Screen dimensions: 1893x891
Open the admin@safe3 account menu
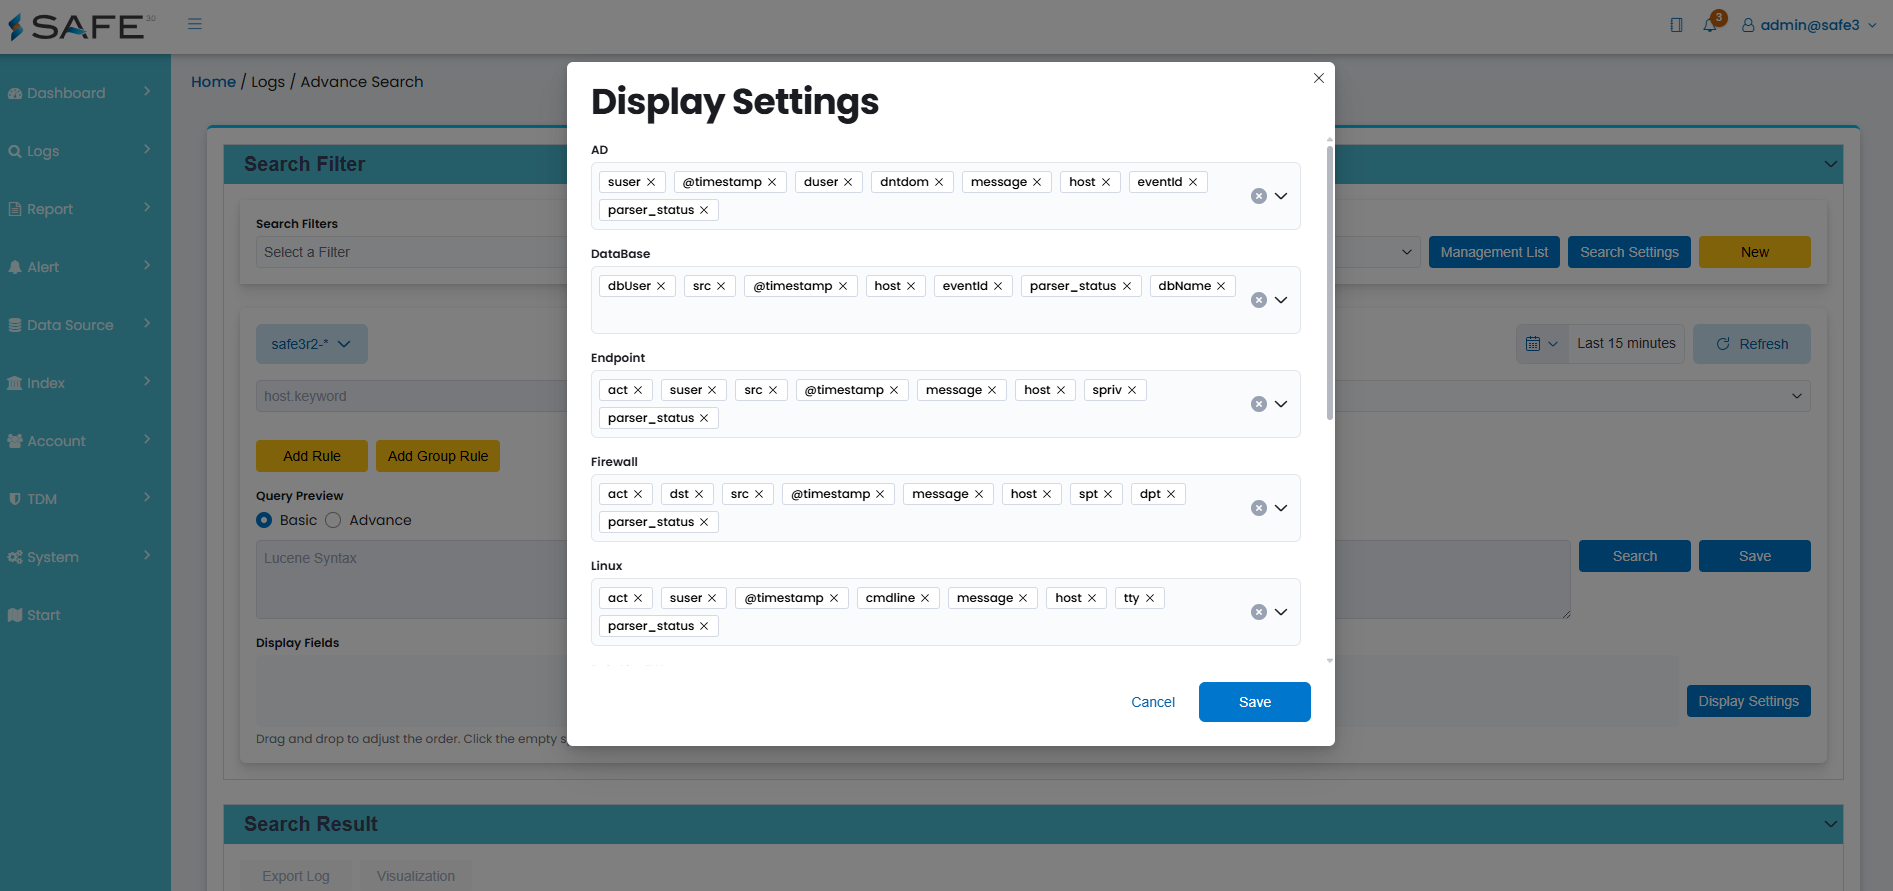(x=1809, y=25)
